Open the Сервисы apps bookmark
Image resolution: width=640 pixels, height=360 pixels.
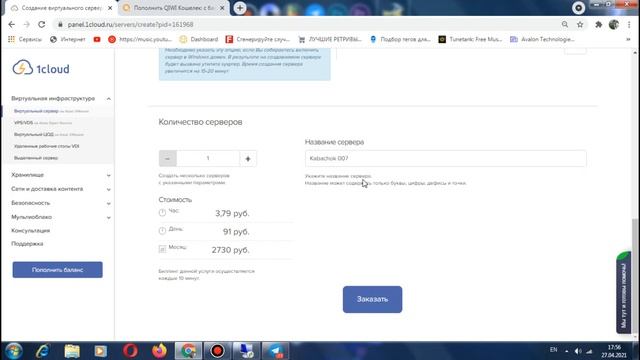click(25, 39)
